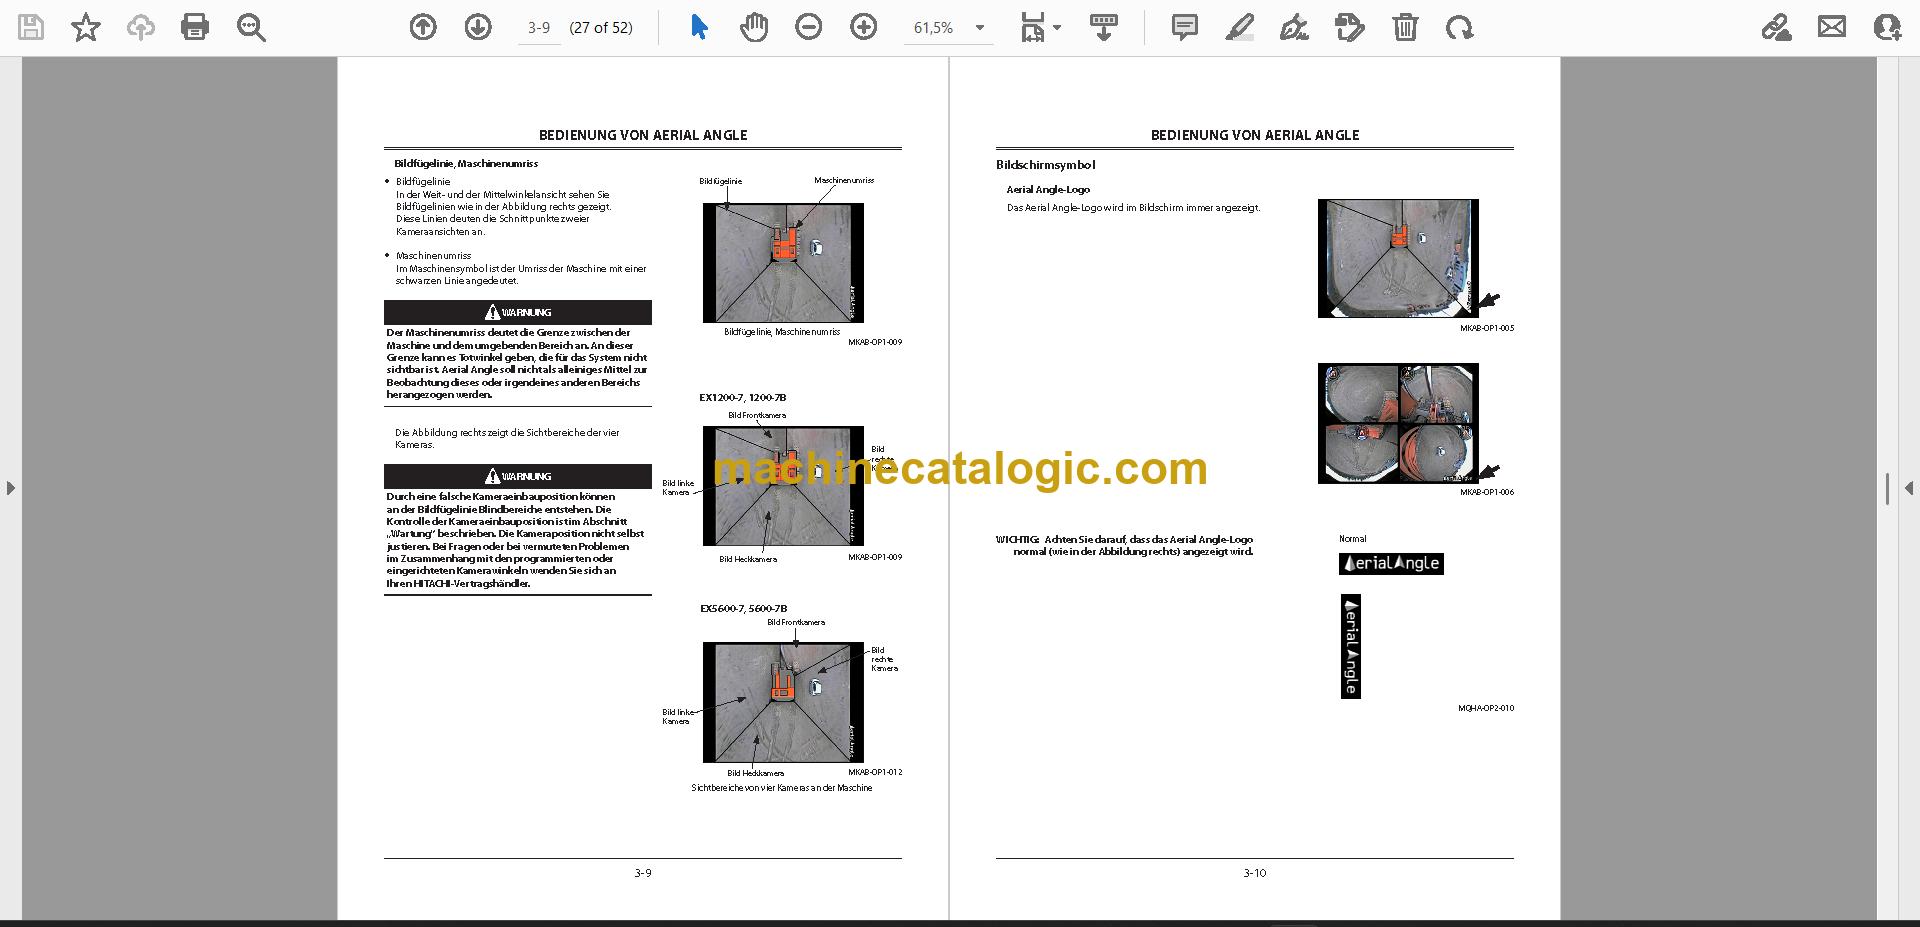Select the highlighter pen tool
This screenshot has width=1920, height=927.
point(1240,27)
